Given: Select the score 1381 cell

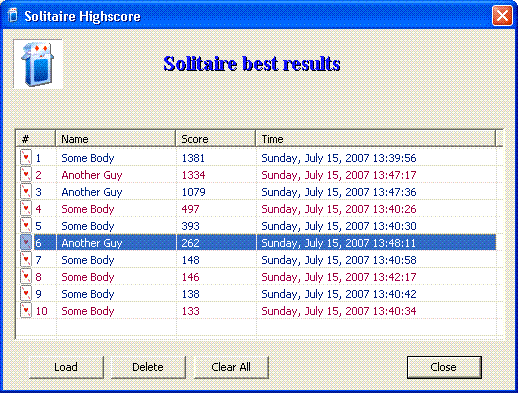Looking at the screenshot, I should pos(193,158).
